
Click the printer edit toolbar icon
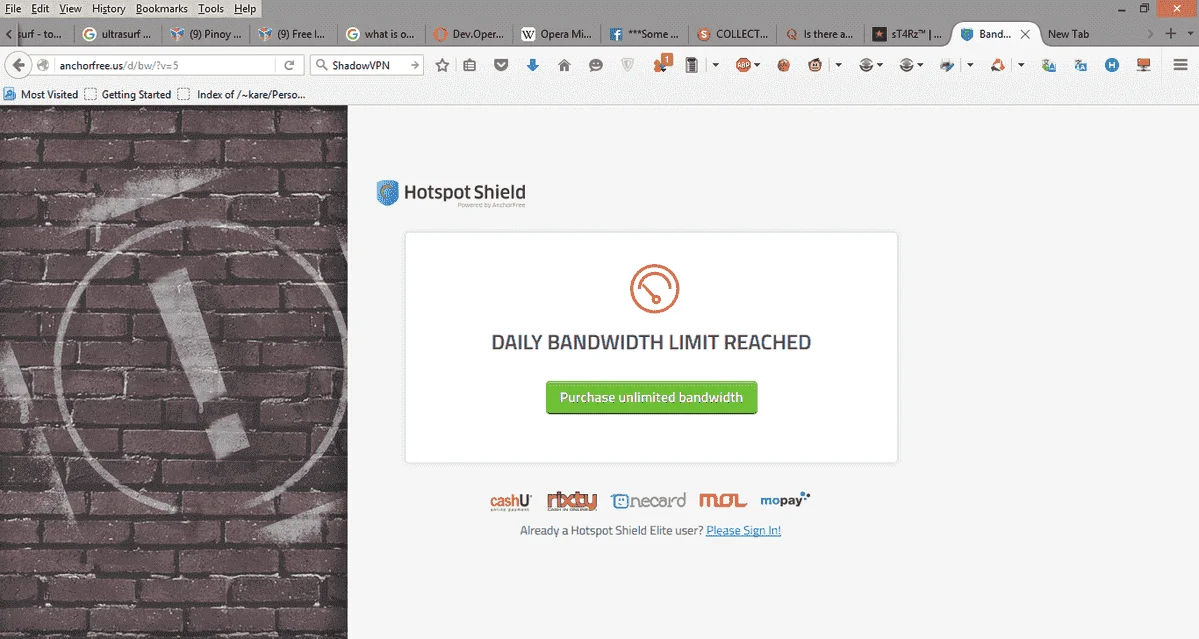tap(947, 66)
